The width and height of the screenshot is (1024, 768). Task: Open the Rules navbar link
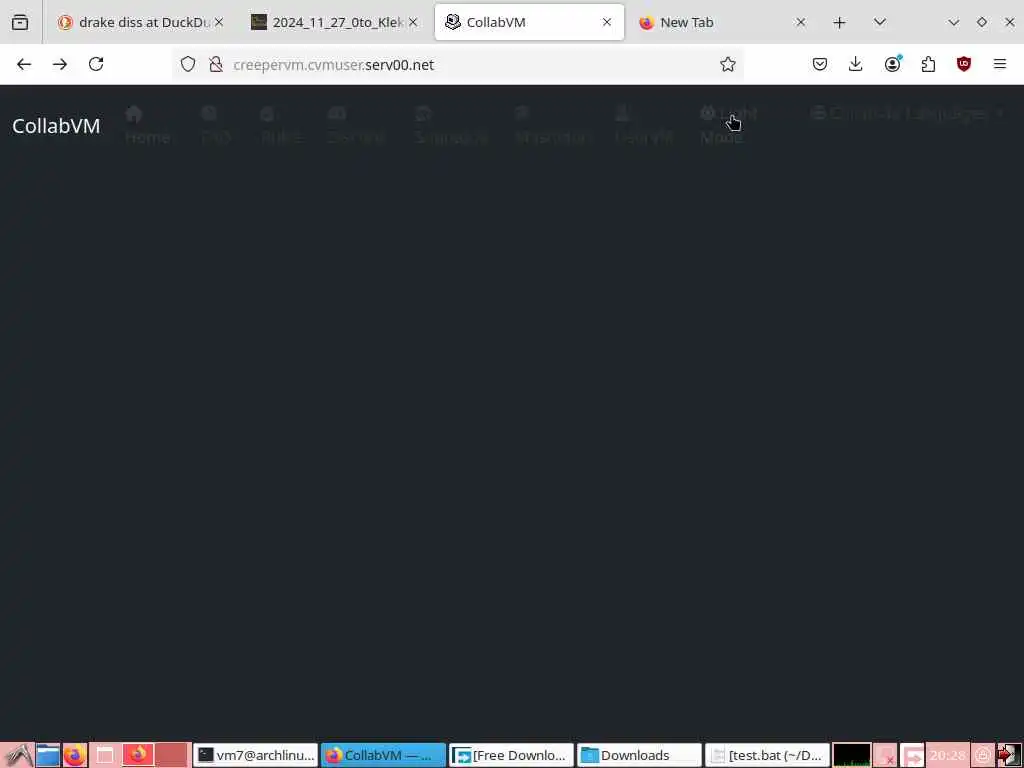point(281,125)
